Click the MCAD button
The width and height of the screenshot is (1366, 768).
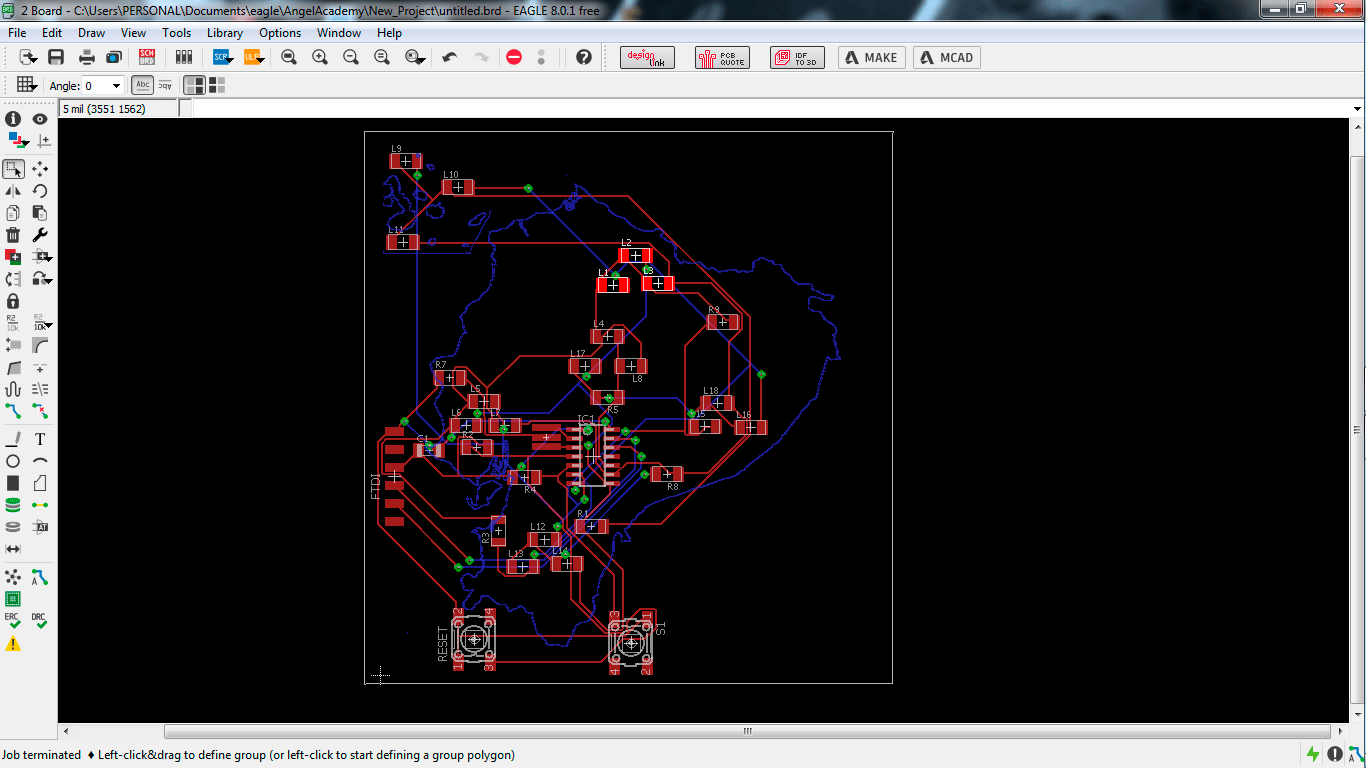click(946, 58)
